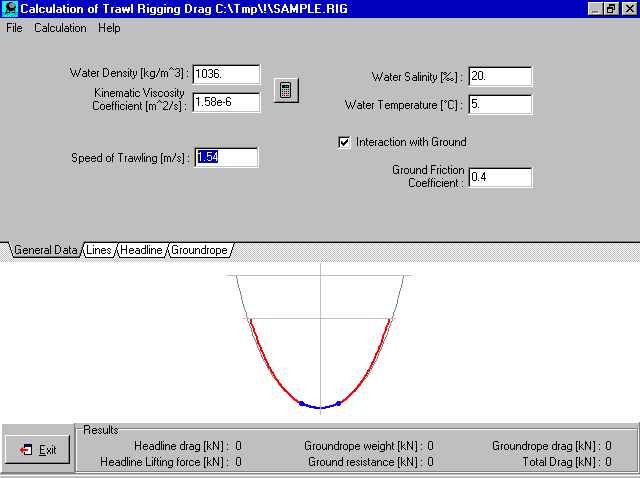Close the Trawl Rigging Drag window
This screenshot has width=640, height=478.
click(x=627, y=8)
